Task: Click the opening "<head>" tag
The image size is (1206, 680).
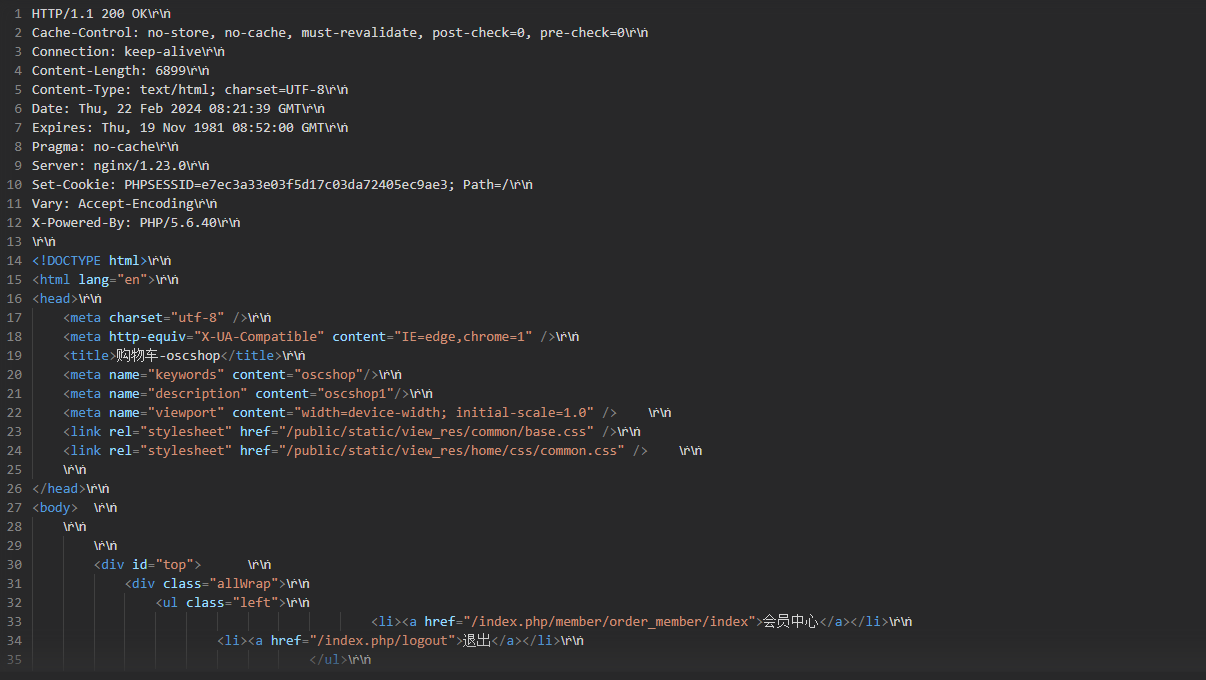Action: [x=55, y=299]
